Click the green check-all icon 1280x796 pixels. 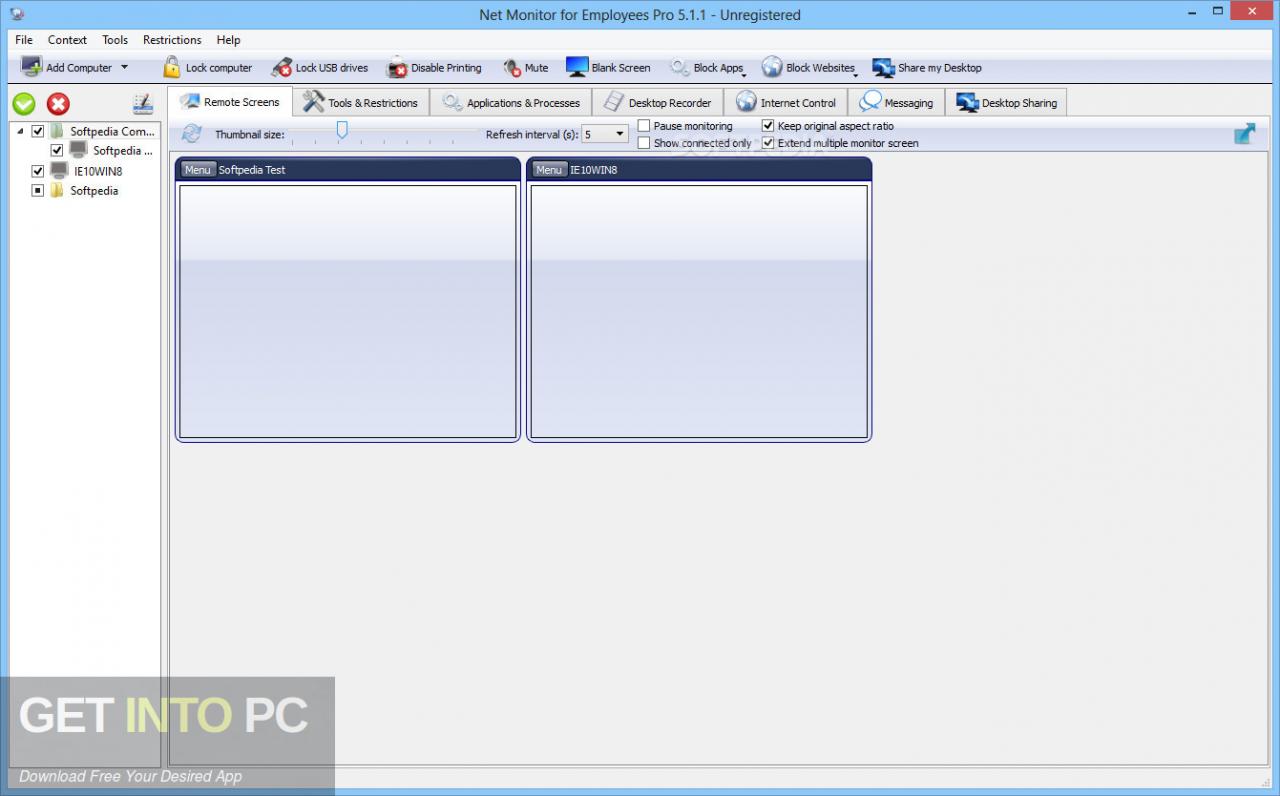pos(24,103)
